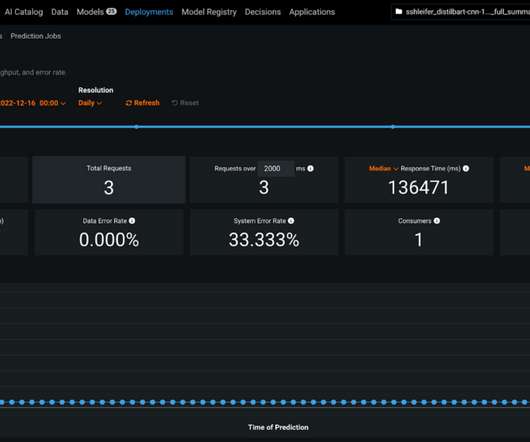Open the Median response time dropdown
Viewport: 530px width, 442px height.
383,168
